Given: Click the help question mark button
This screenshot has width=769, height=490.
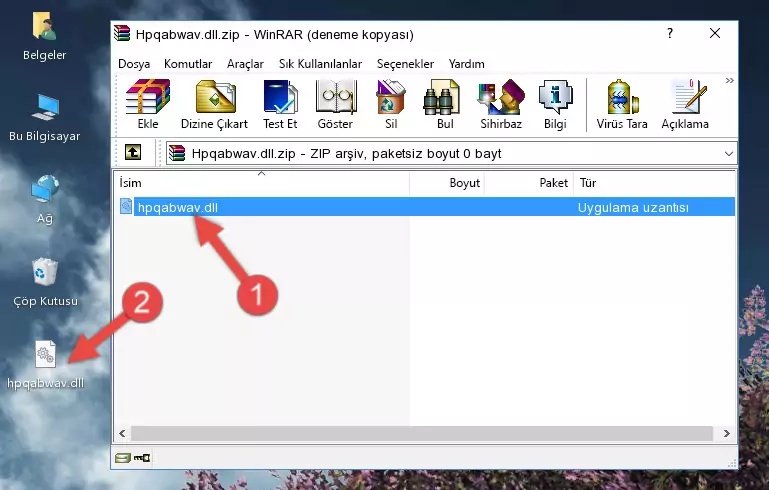Looking at the screenshot, I should pos(670,33).
